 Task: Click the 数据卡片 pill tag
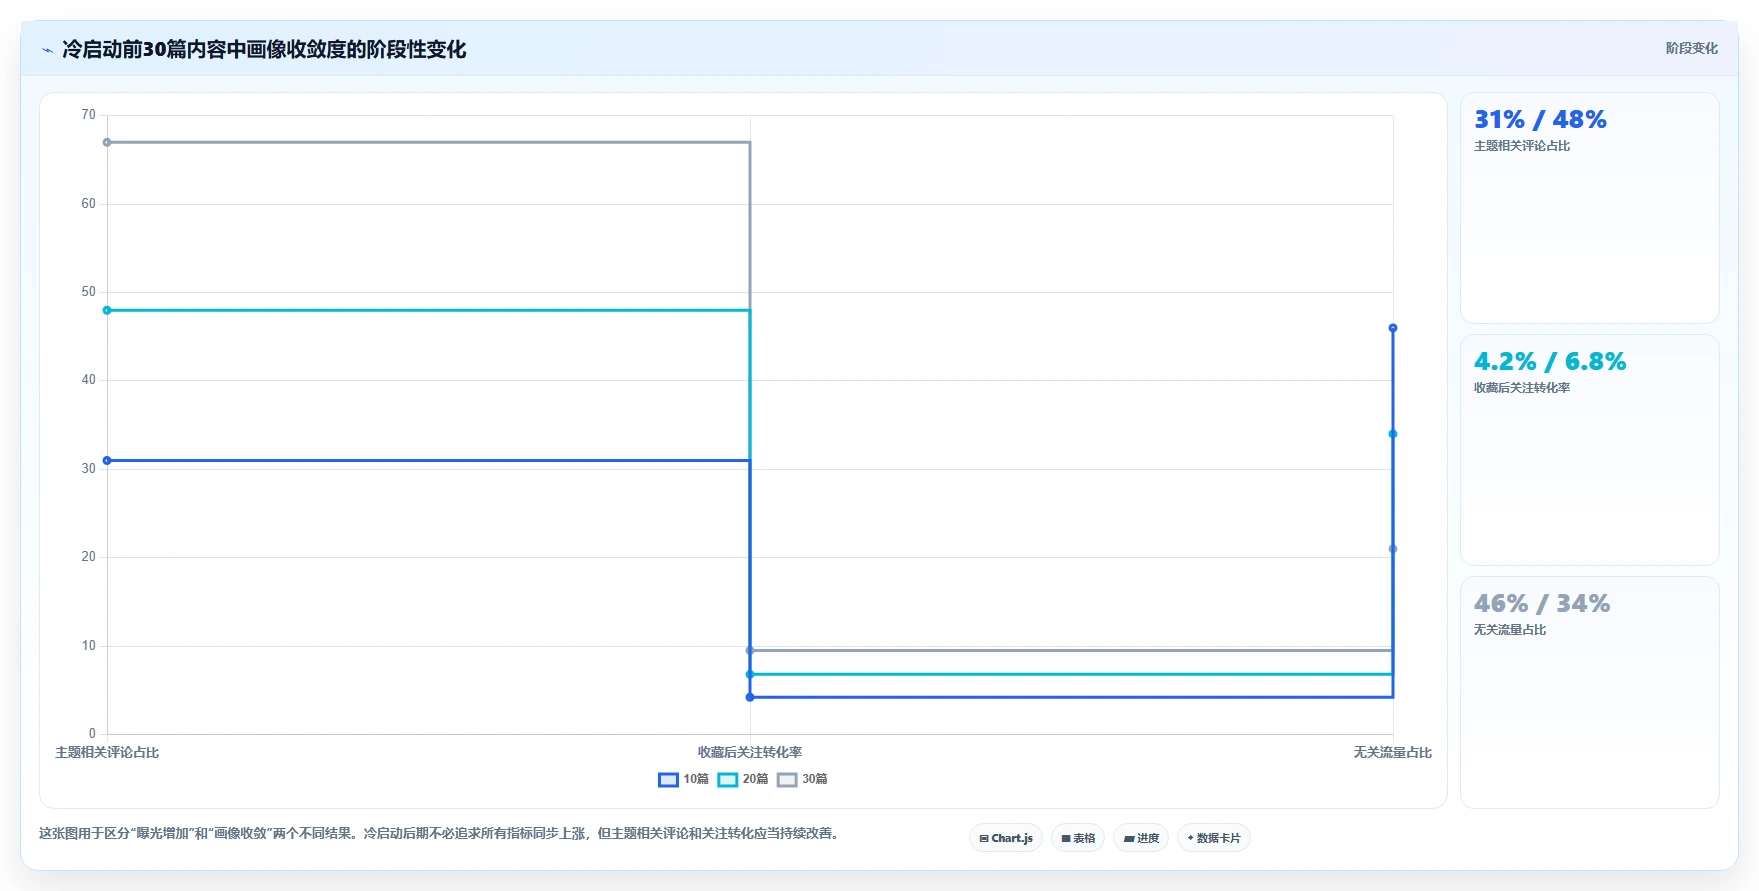(x=1214, y=838)
